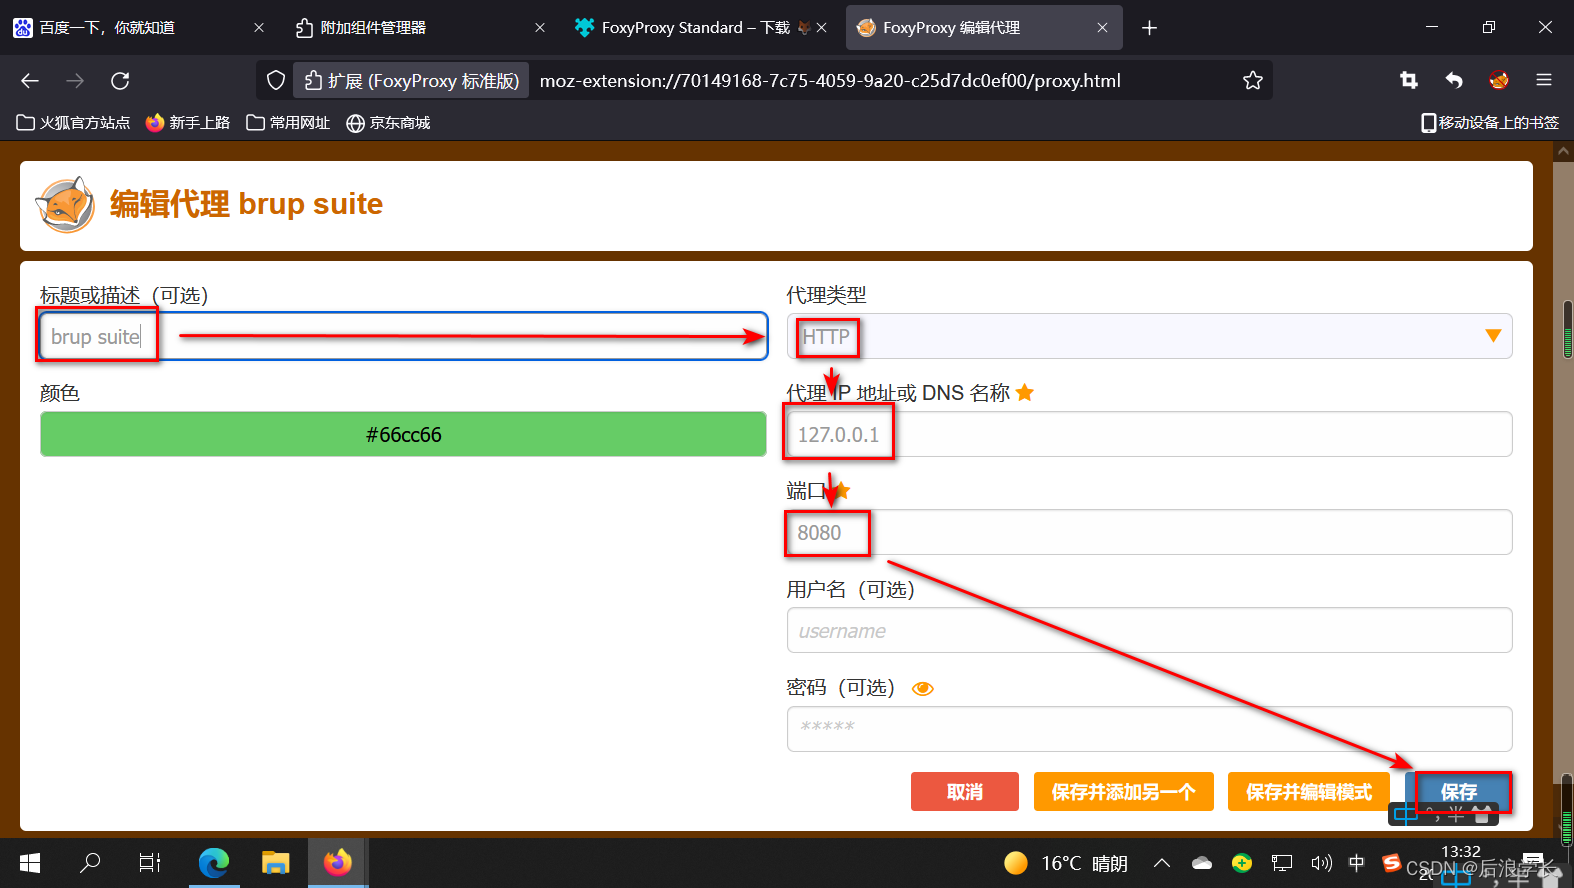Open File Explorer from the taskbar
Screen dimensions: 1574x888
click(x=276, y=862)
